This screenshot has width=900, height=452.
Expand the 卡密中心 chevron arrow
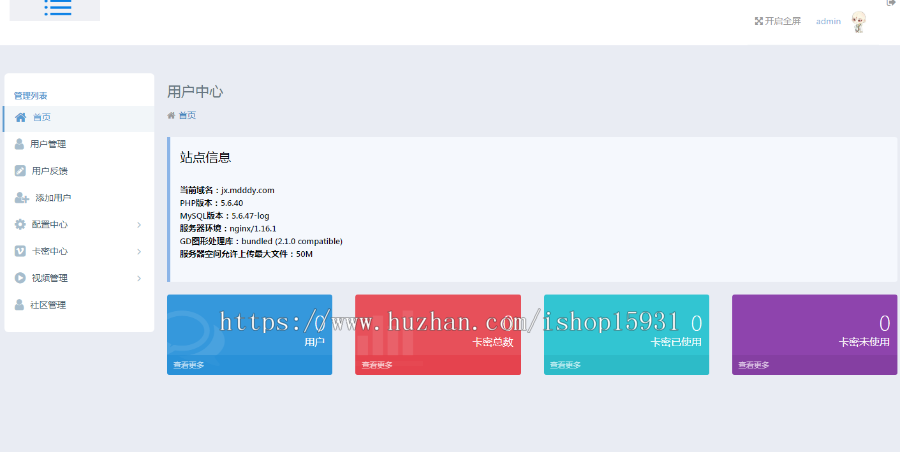(x=139, y=252)
